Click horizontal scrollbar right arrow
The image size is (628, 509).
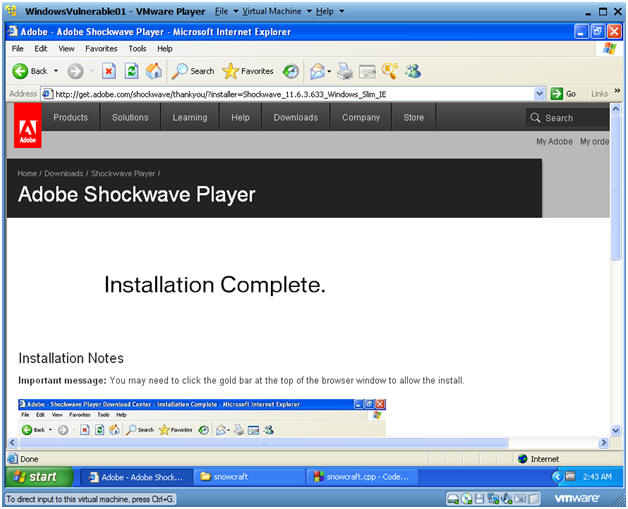pyautogui.click(x=603, y=443)
